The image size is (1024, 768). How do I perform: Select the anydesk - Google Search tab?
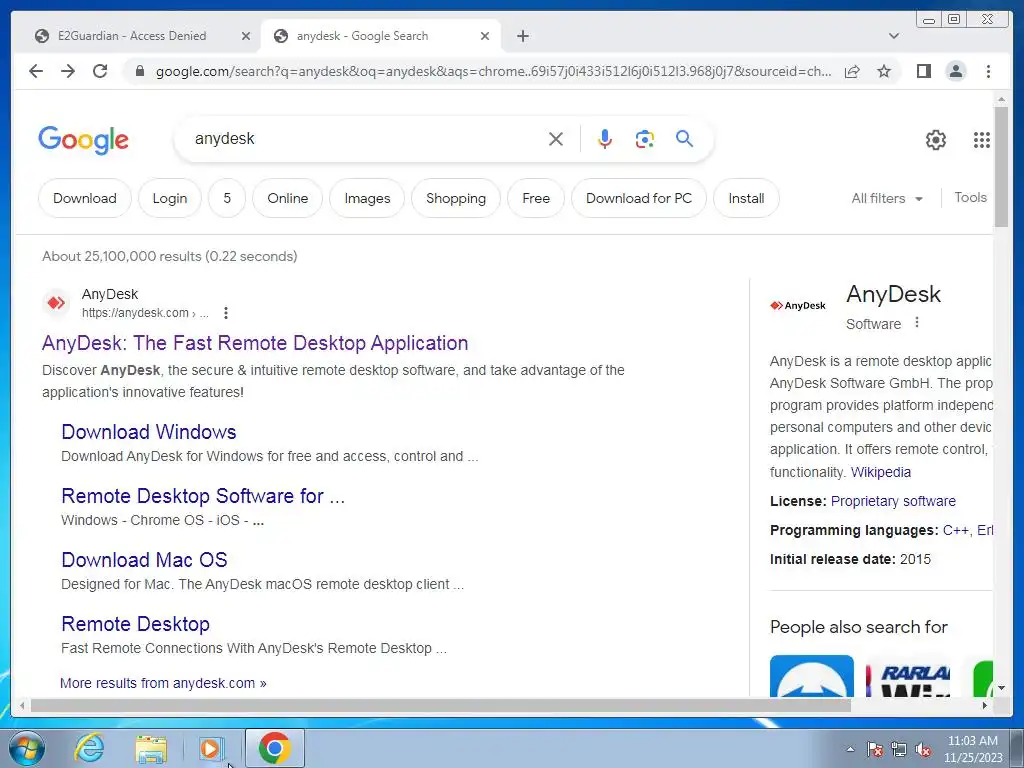[x=362, y=36]
